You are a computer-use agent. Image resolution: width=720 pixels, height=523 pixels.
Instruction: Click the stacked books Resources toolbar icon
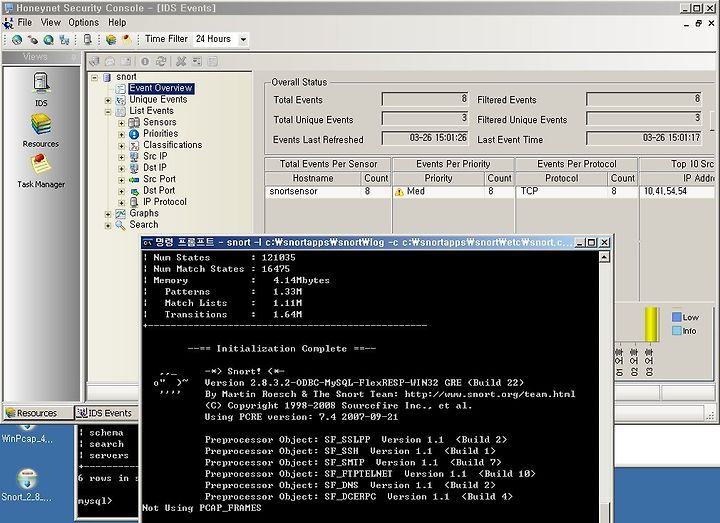pos(111,39)
